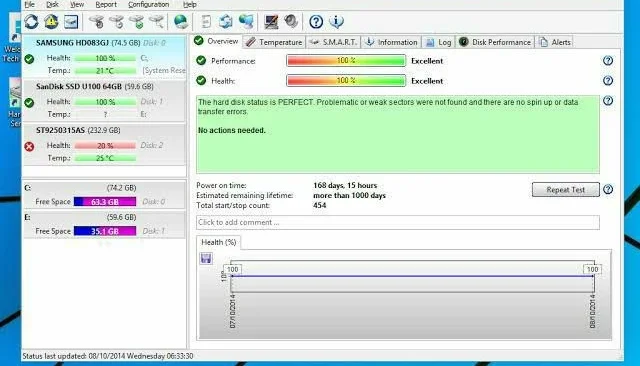
Task: Click the globe toolbar icon
Action: click(x=181, y=22)
